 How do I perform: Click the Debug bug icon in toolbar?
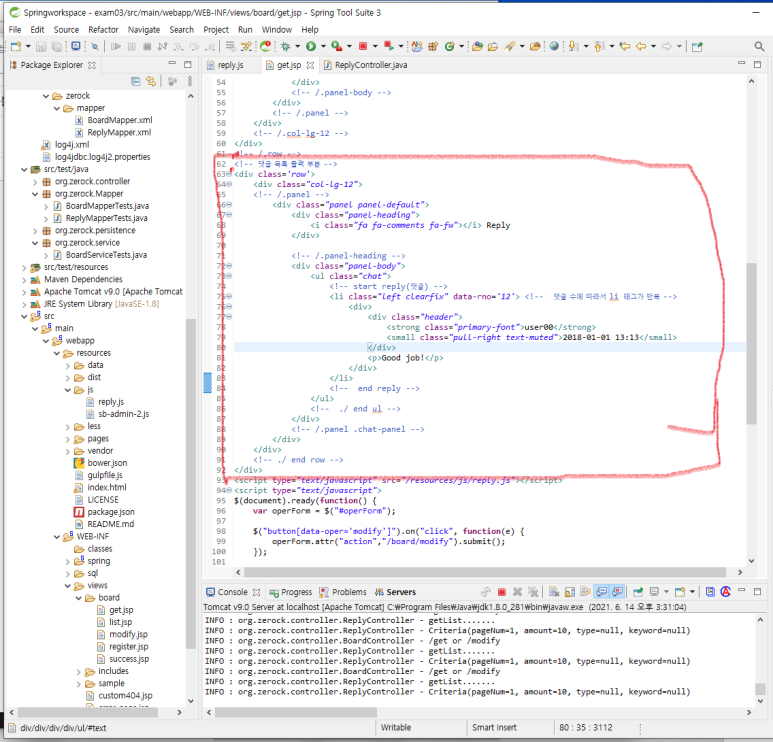tap(285, 46)
